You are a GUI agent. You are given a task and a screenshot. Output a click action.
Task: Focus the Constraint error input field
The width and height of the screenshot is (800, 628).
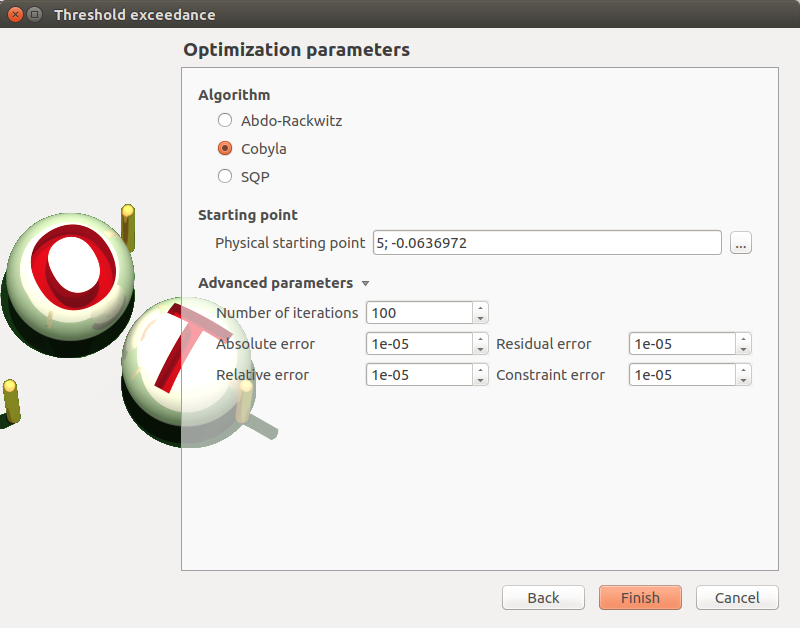(681, 375)
